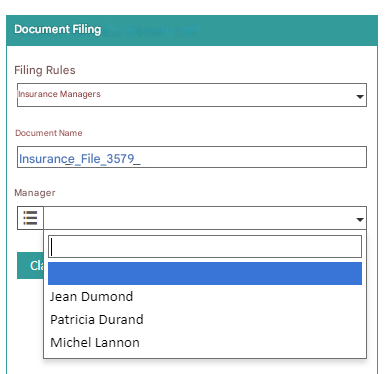
Task: Select the Insurance Managers combo box value
Action: [x=192, y=95]
